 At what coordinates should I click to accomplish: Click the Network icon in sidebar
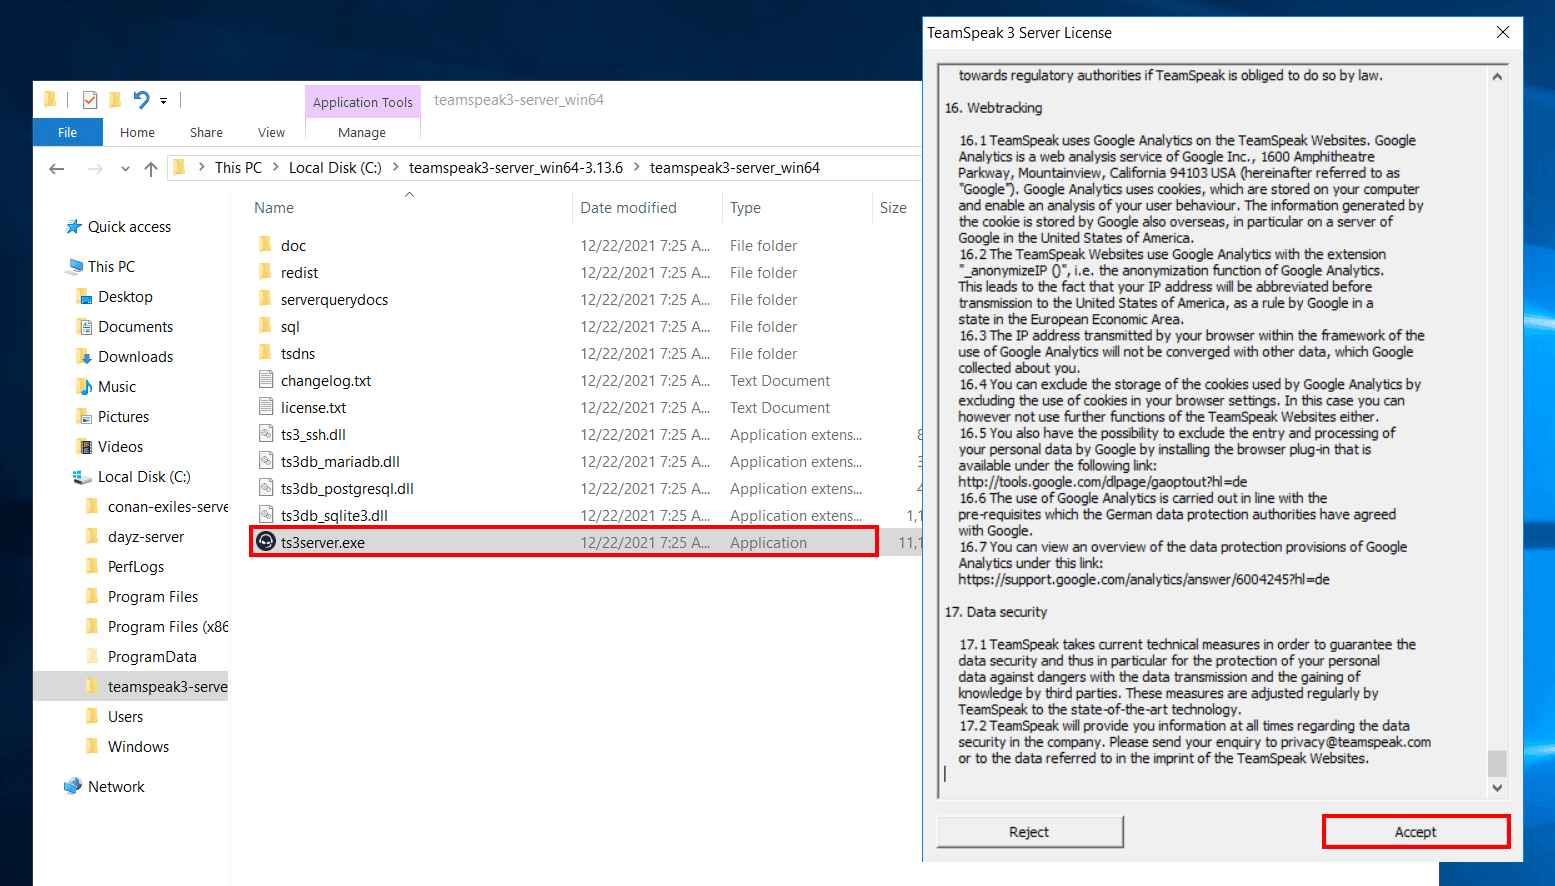73,787
